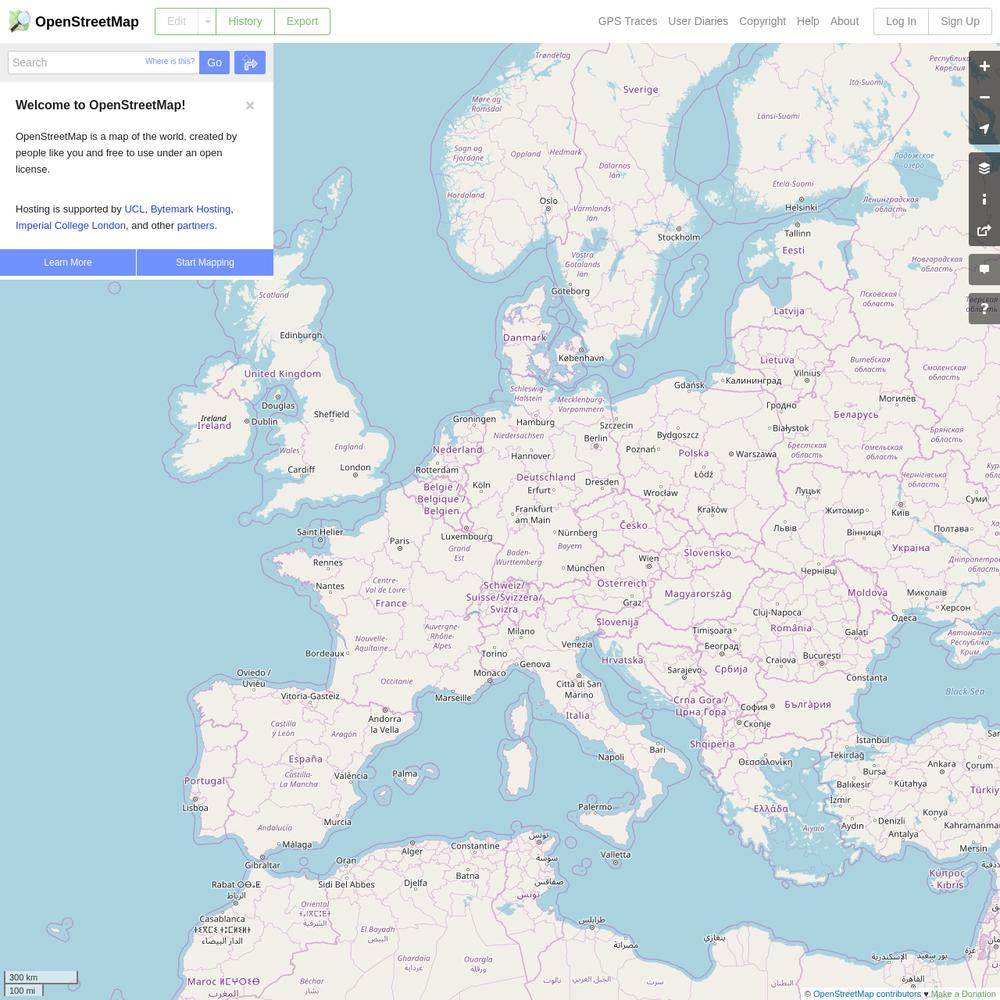Open the Export tab
This screenshot has height=1000, width=1000.
click(302, 22)
